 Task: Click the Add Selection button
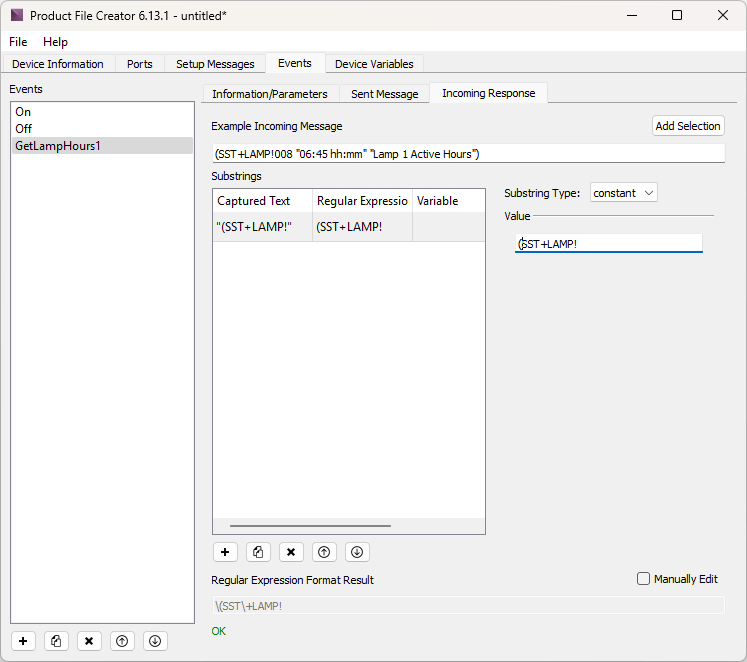[x=687, y=126]
